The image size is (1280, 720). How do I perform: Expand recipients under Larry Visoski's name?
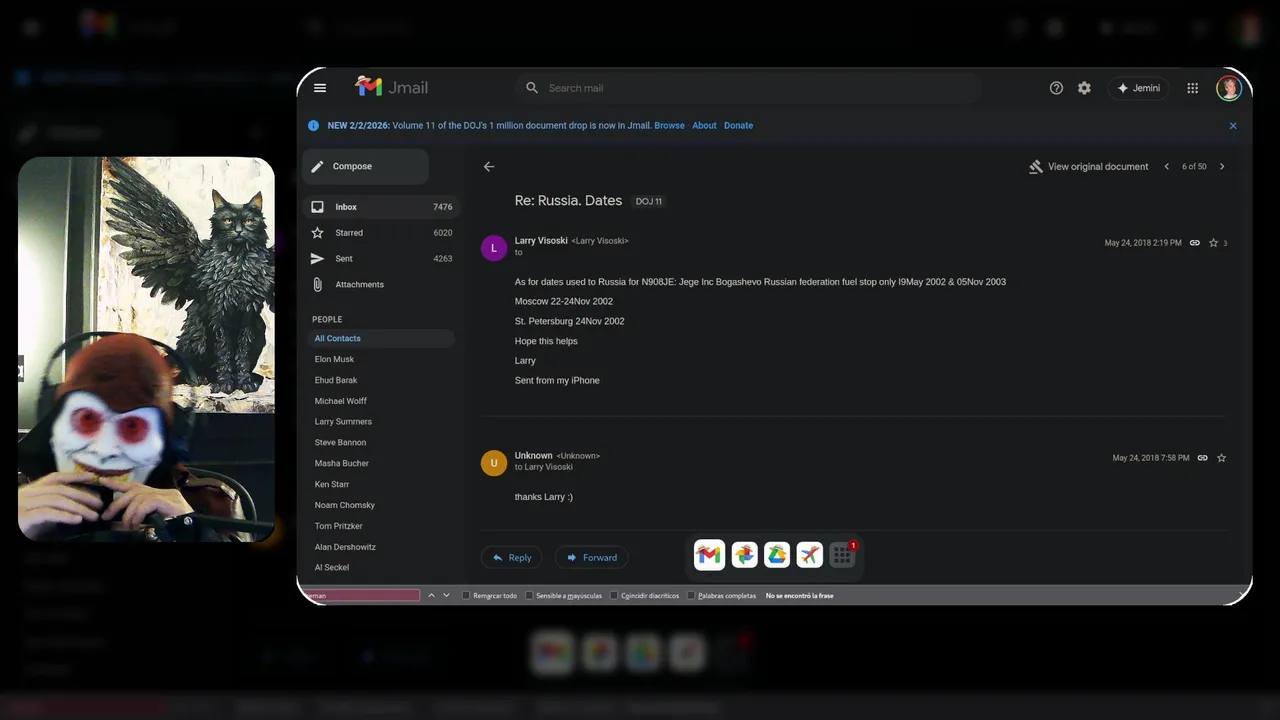pyautogui.click(x=519, y=253)
